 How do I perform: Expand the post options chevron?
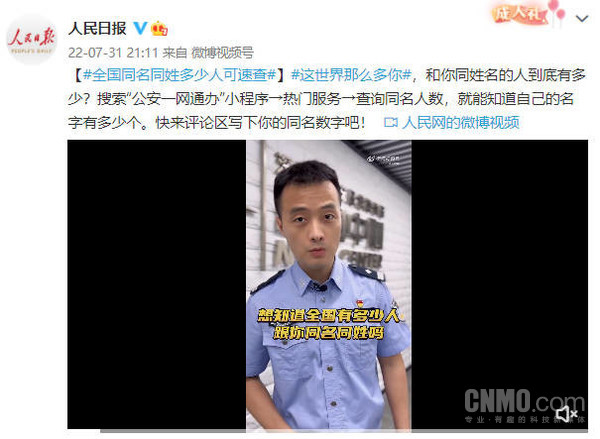click(582, 18)
